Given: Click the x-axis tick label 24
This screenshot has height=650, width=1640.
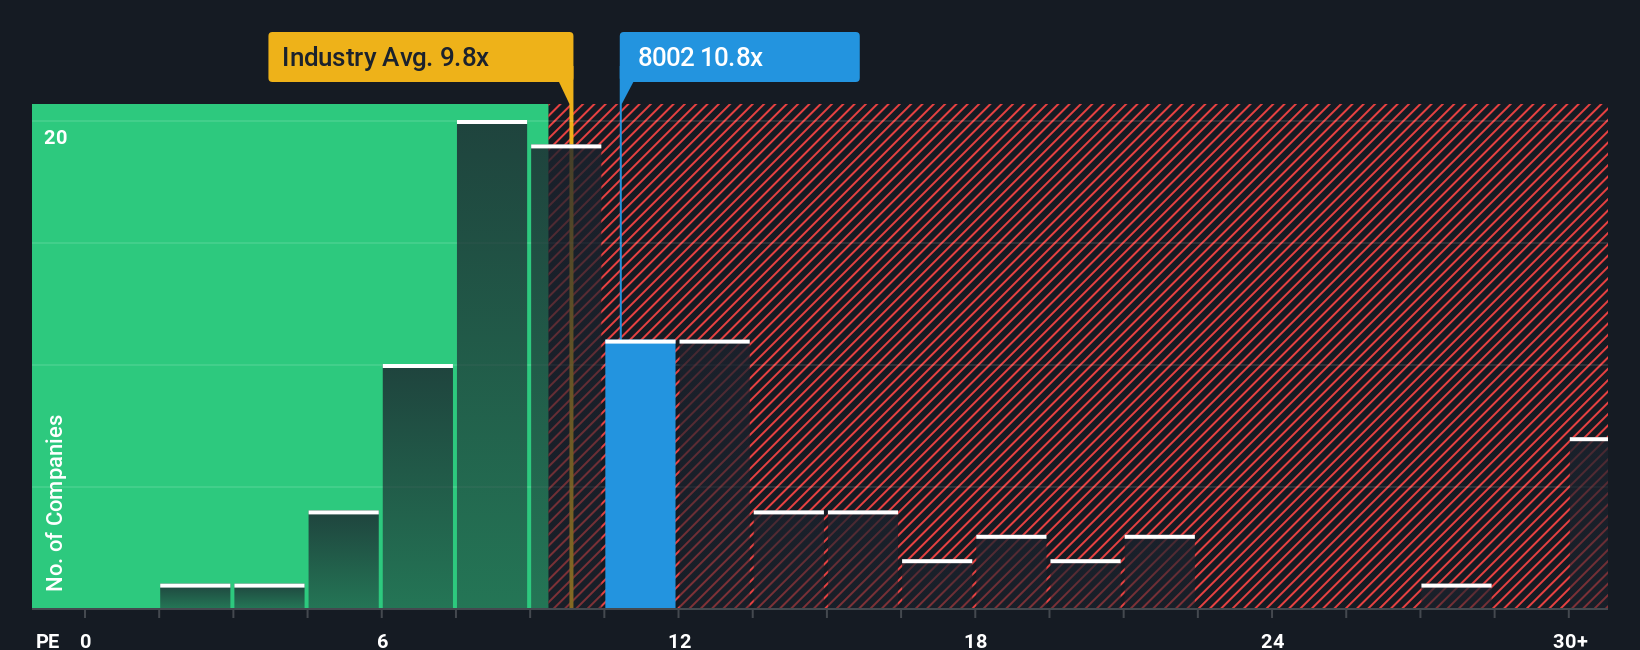Looking at the screenshot, I should pos(1272,640).
